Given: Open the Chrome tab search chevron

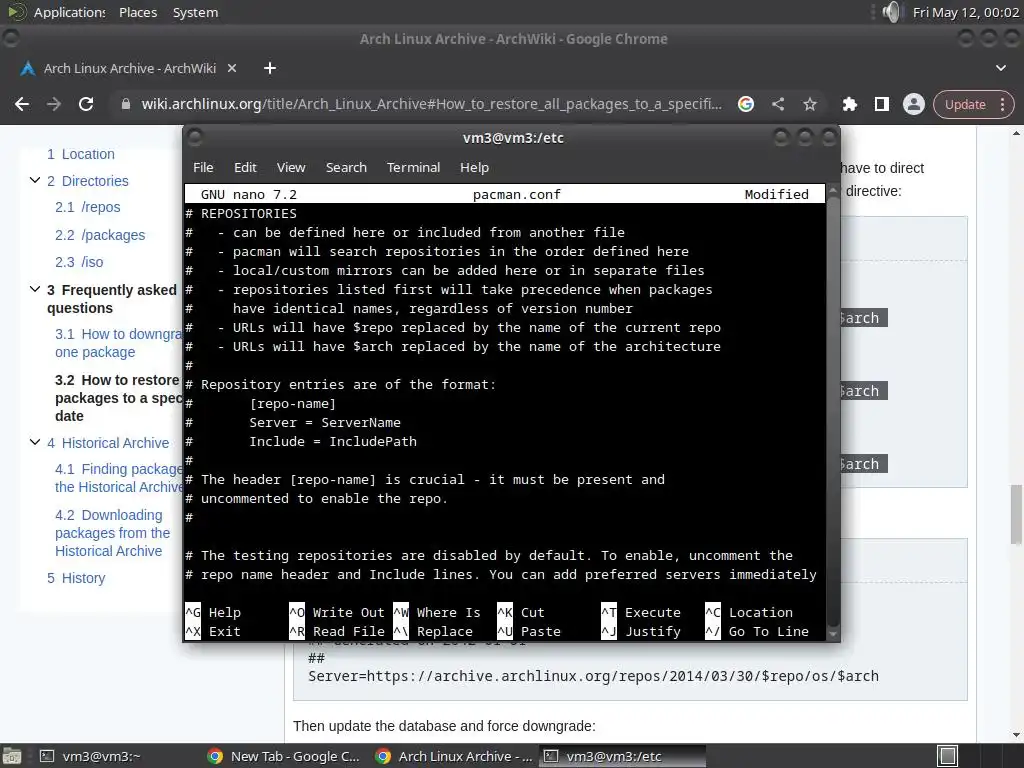Looking at the screenshot, I should coord(1000,68).
